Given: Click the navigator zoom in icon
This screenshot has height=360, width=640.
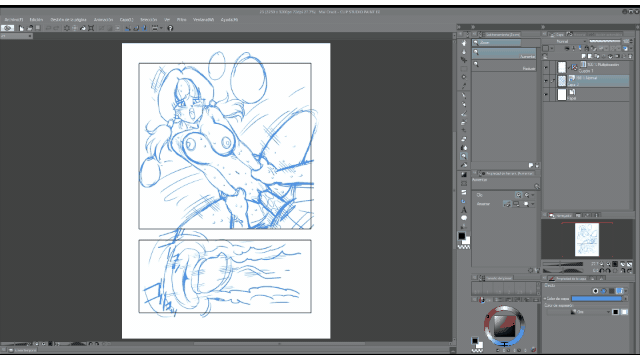Looking at the screenshot, I should coord(608,264).
